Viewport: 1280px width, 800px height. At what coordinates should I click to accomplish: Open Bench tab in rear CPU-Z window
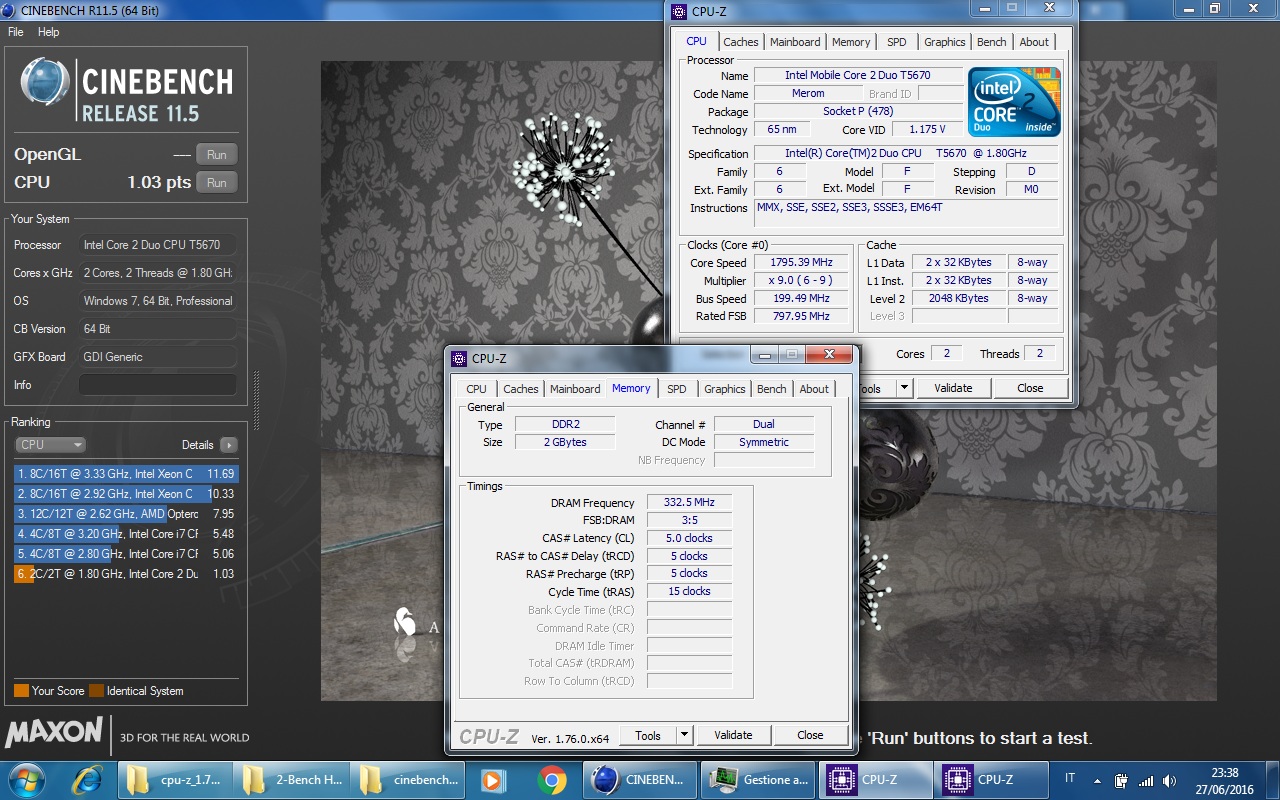coord(991,42)
